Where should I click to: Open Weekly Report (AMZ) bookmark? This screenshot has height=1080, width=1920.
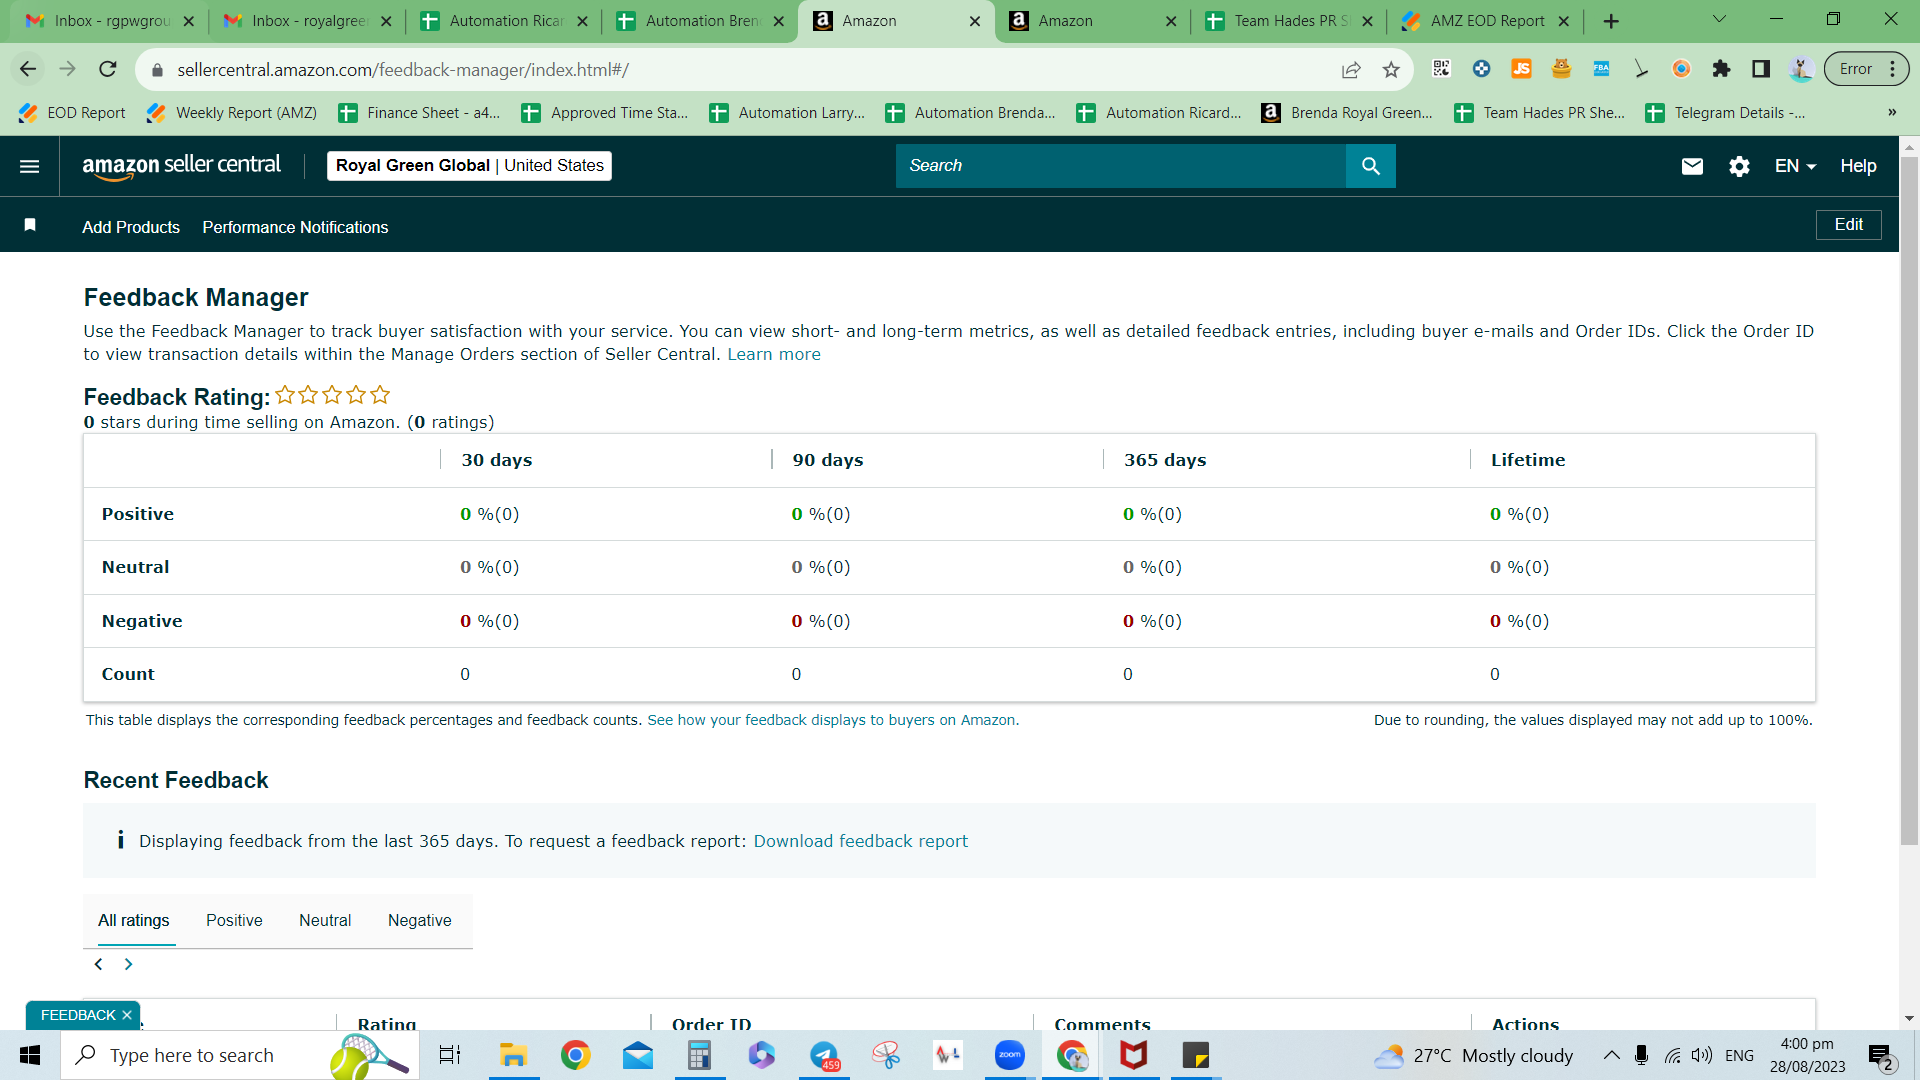coord(232,112)
